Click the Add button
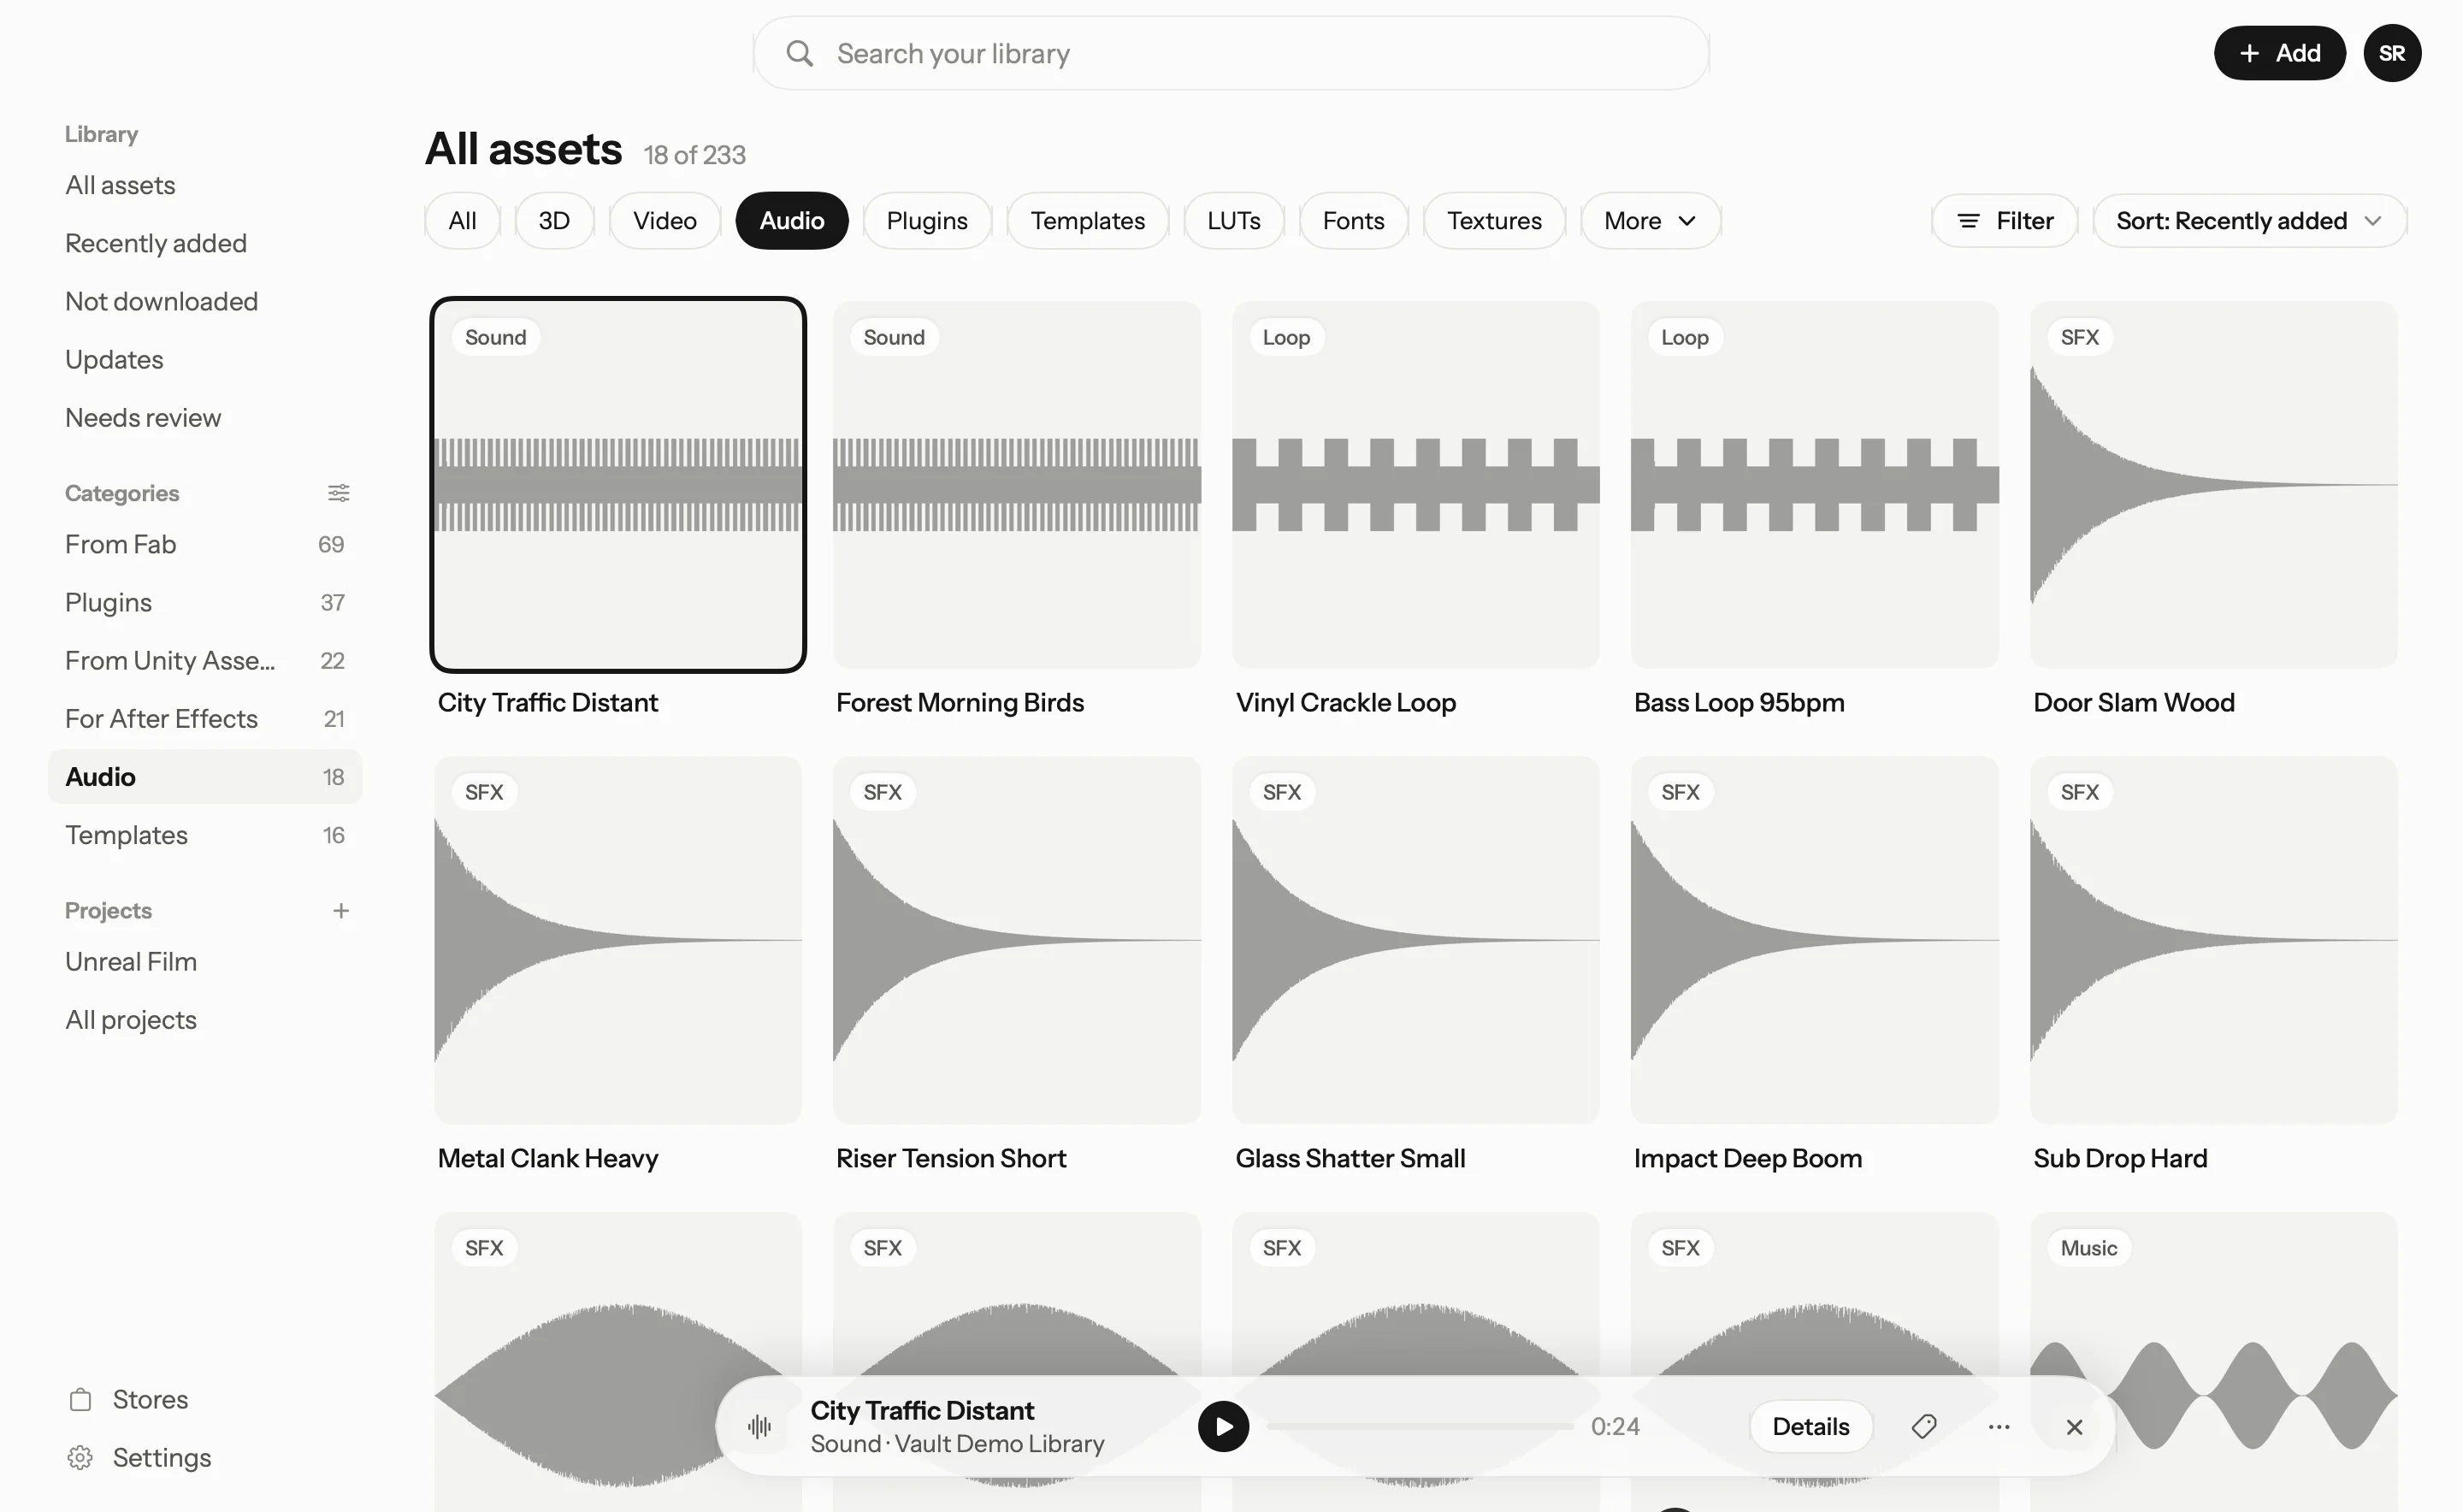The width and height of the screenshot is (2463, 1512). click(x=2279, y=53)
